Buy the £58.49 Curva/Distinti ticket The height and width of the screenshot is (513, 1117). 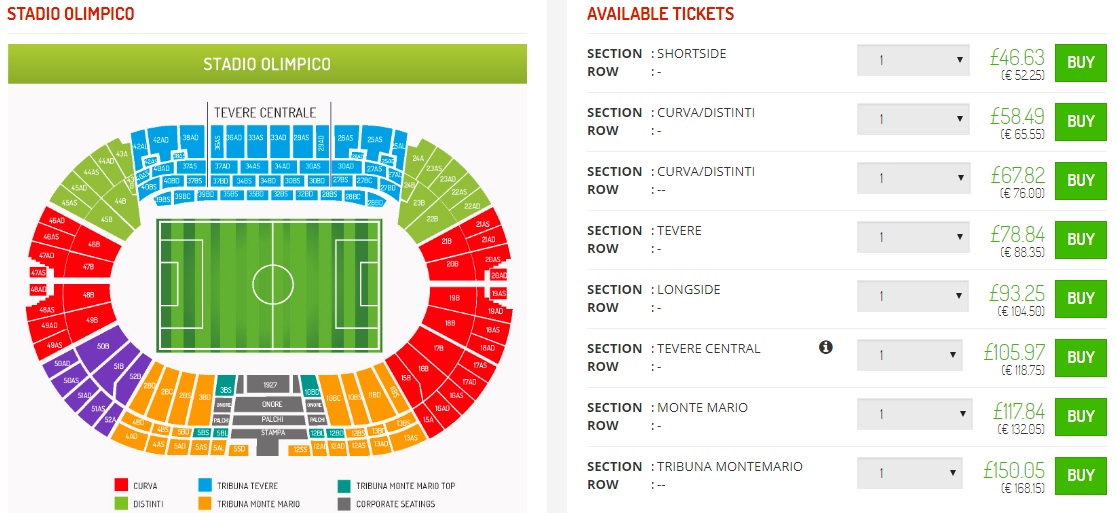pyautogui.click(x=1080, y=121)
